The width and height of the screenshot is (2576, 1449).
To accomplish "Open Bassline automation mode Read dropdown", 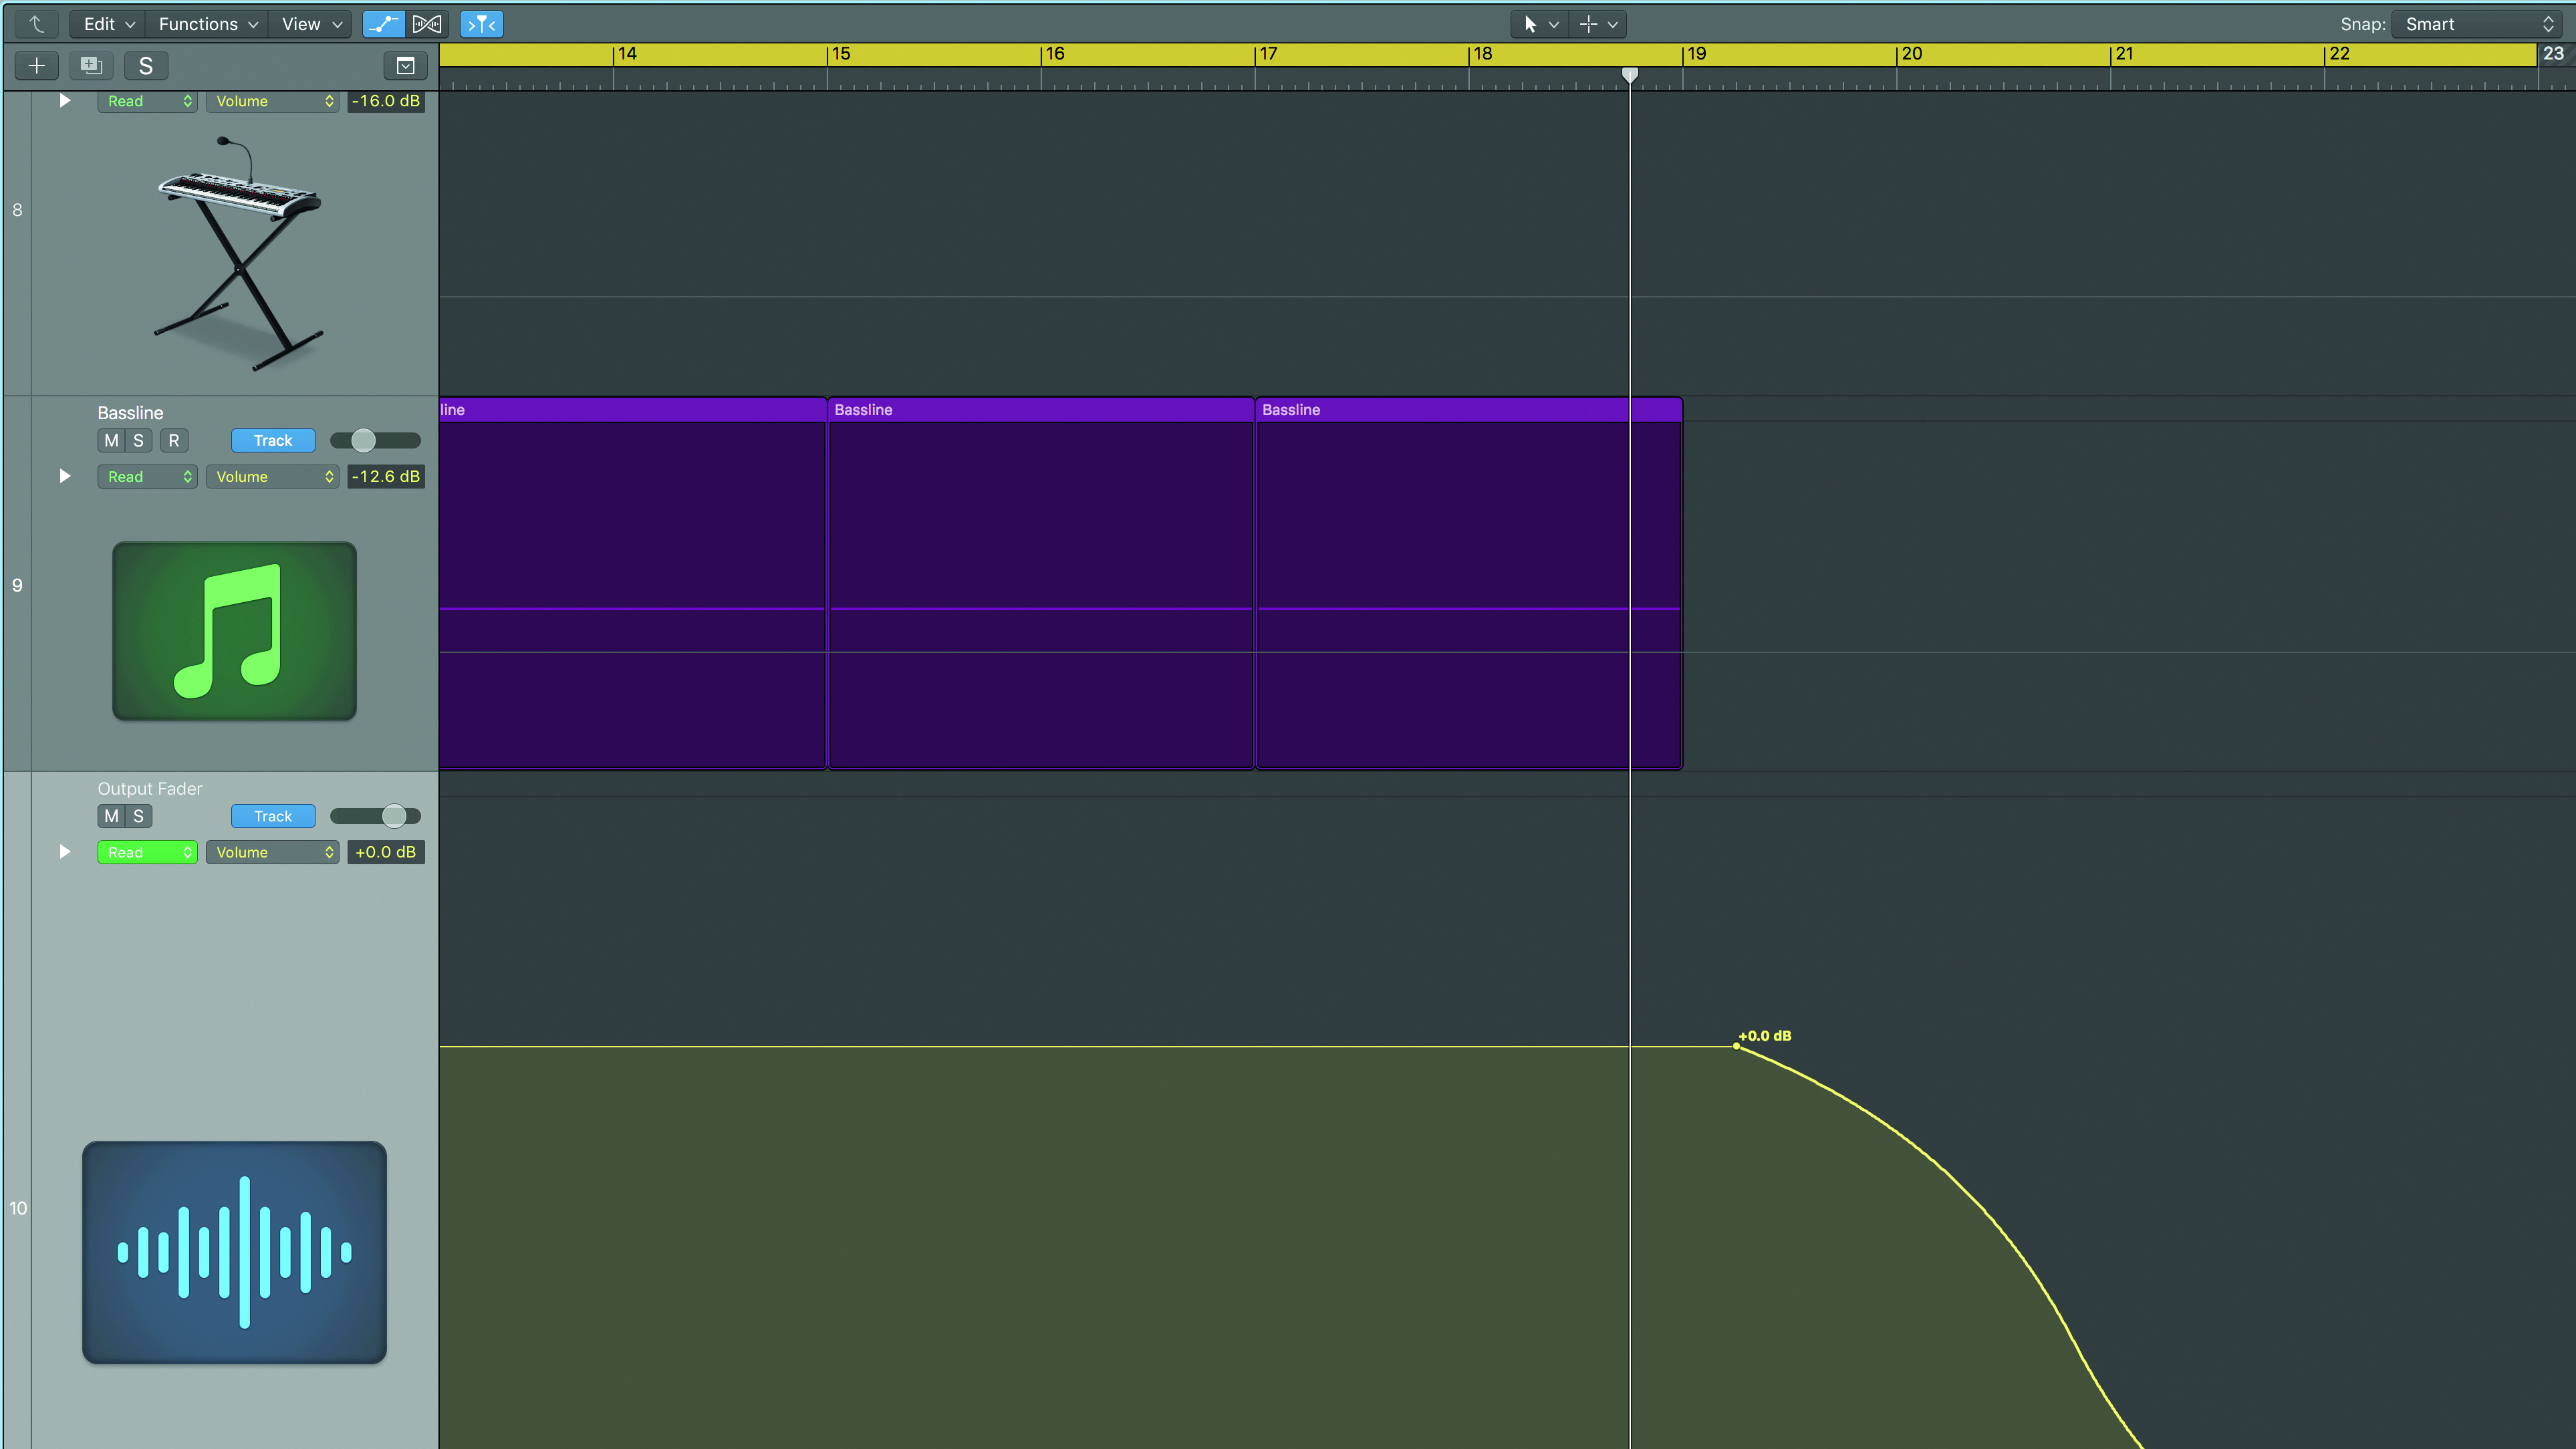I will tap(147, 477).
